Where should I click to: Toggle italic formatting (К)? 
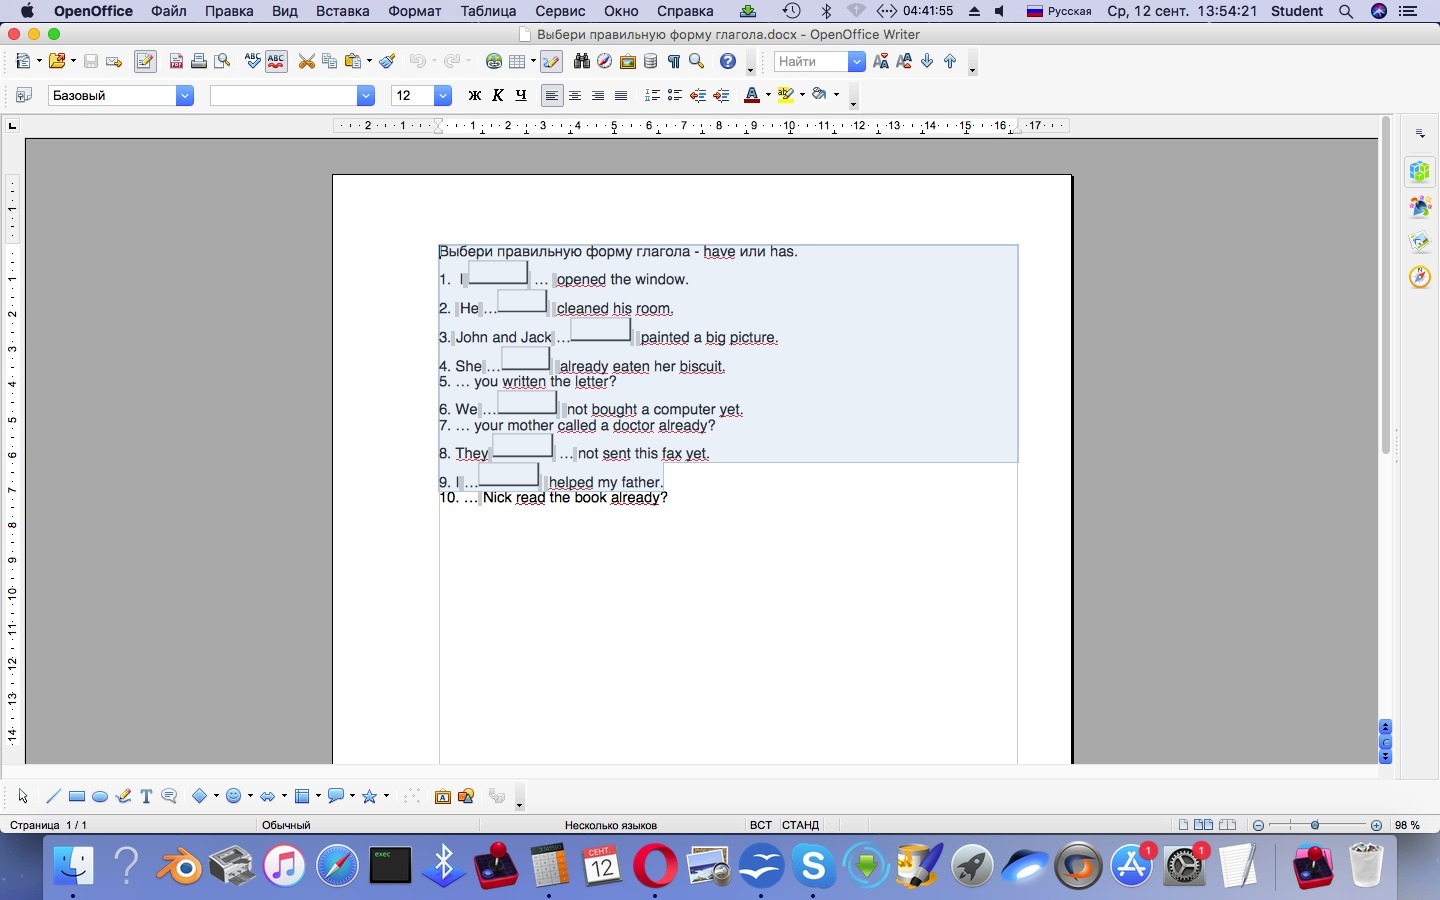(x=498, y=96)
